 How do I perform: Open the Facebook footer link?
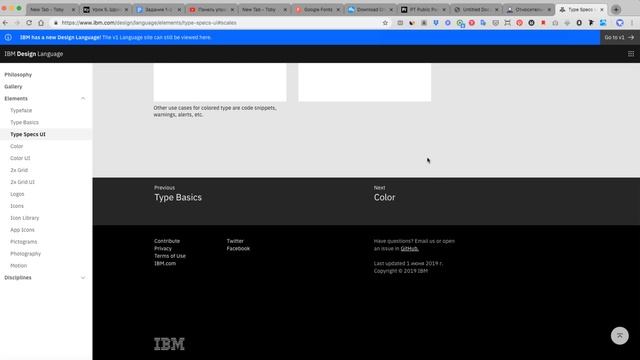click(x=238, y=248)
